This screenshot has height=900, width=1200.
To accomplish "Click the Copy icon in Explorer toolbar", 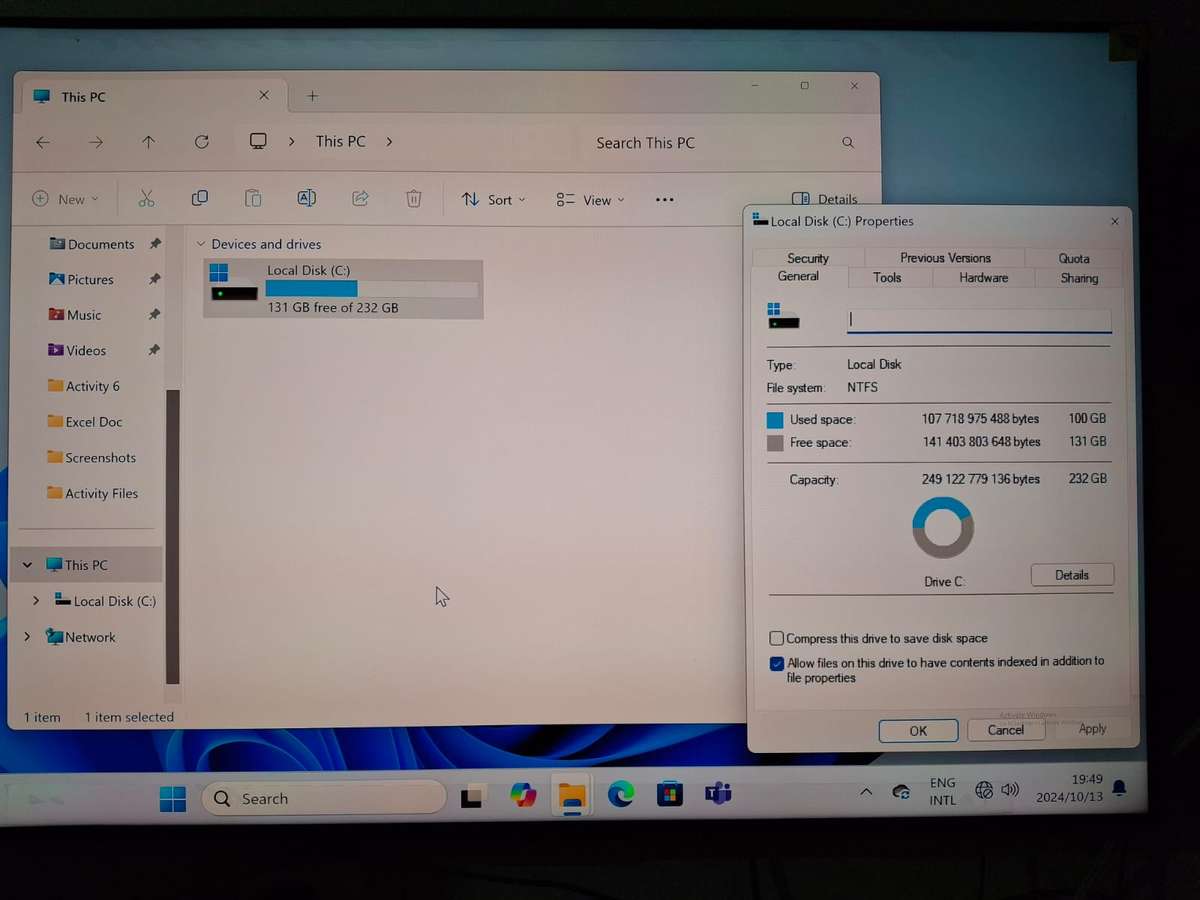I will (x=200, y=199).
